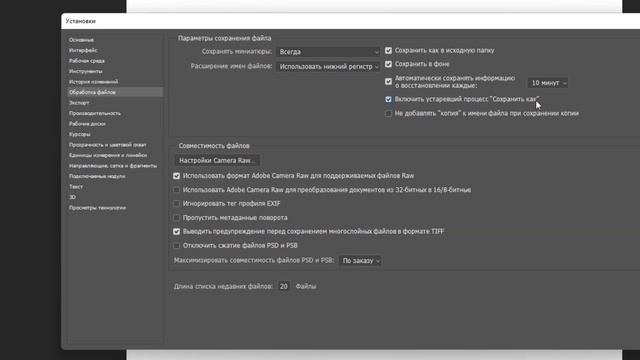Select Единицы измерения и линейки
The height and width of the screenshot is (360, 640).
pos(108,155)
